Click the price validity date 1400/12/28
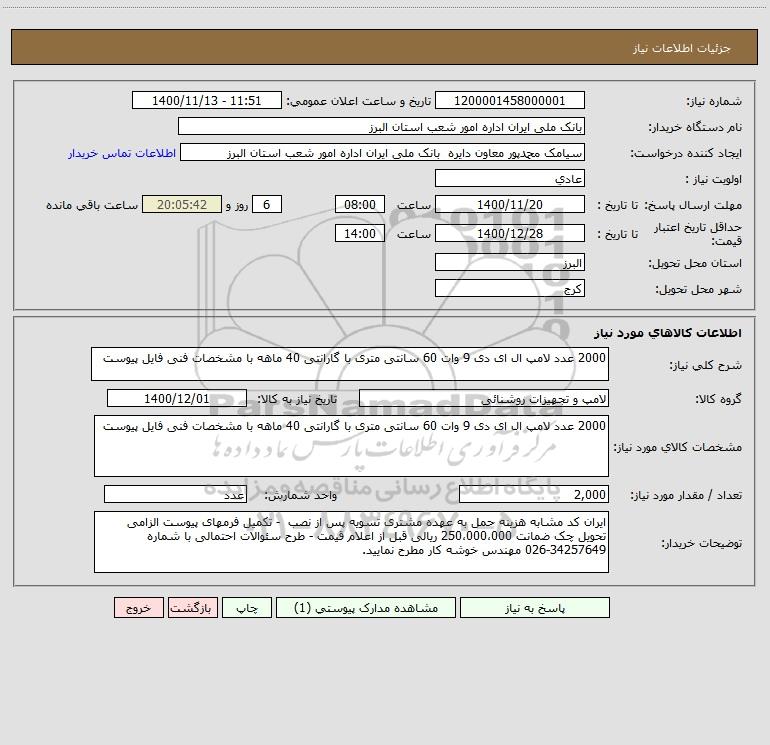The height and width of the screenshot is (745, 770). [510, 233]
